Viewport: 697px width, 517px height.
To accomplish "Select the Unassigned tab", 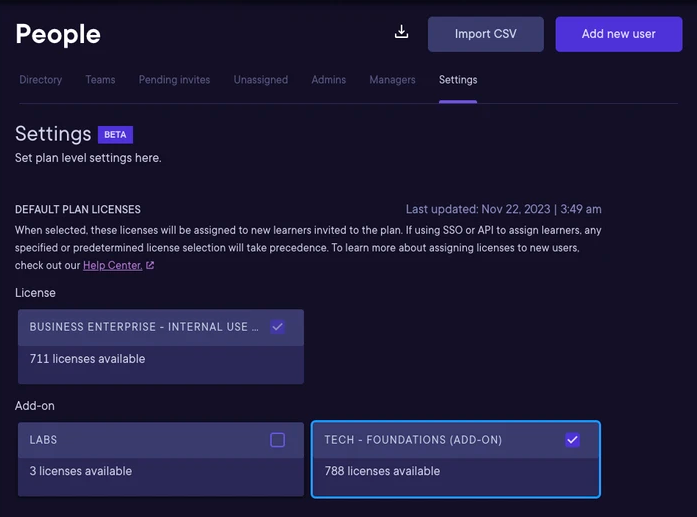I will (x=261, y=80).
